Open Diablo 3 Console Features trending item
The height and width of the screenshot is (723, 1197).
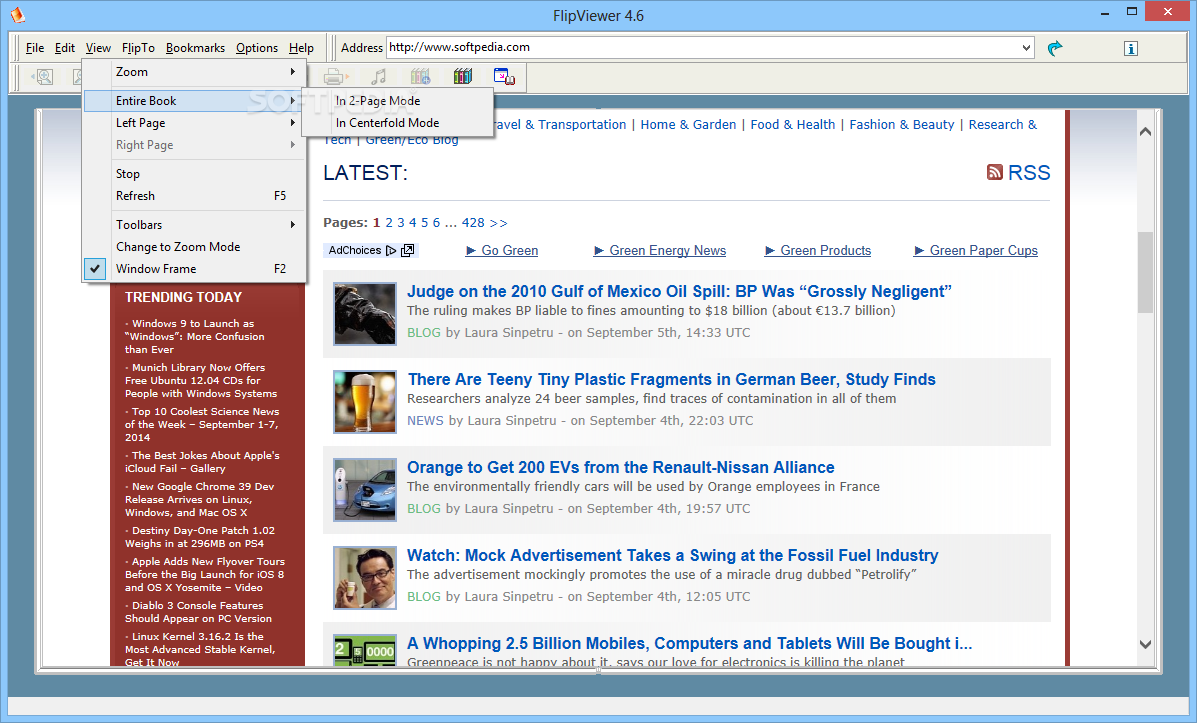(198, 612)
